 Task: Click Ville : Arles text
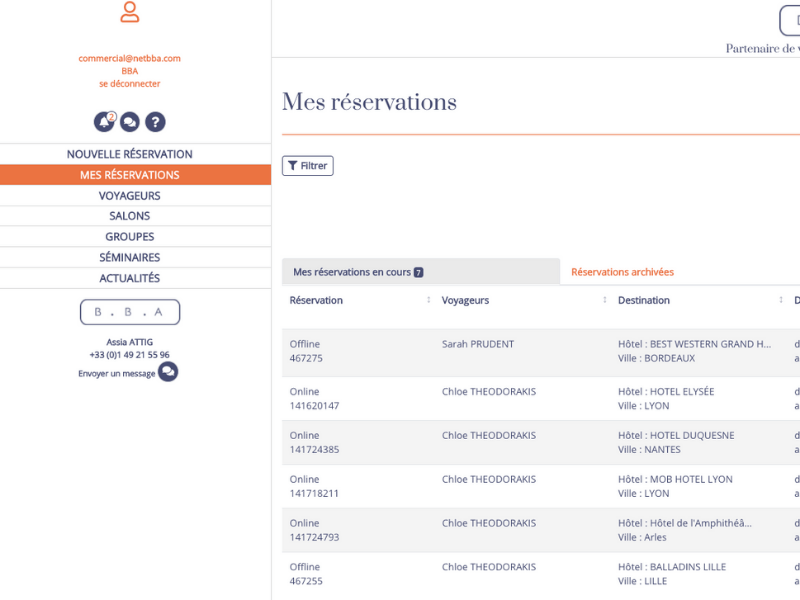tap(642, 537)
